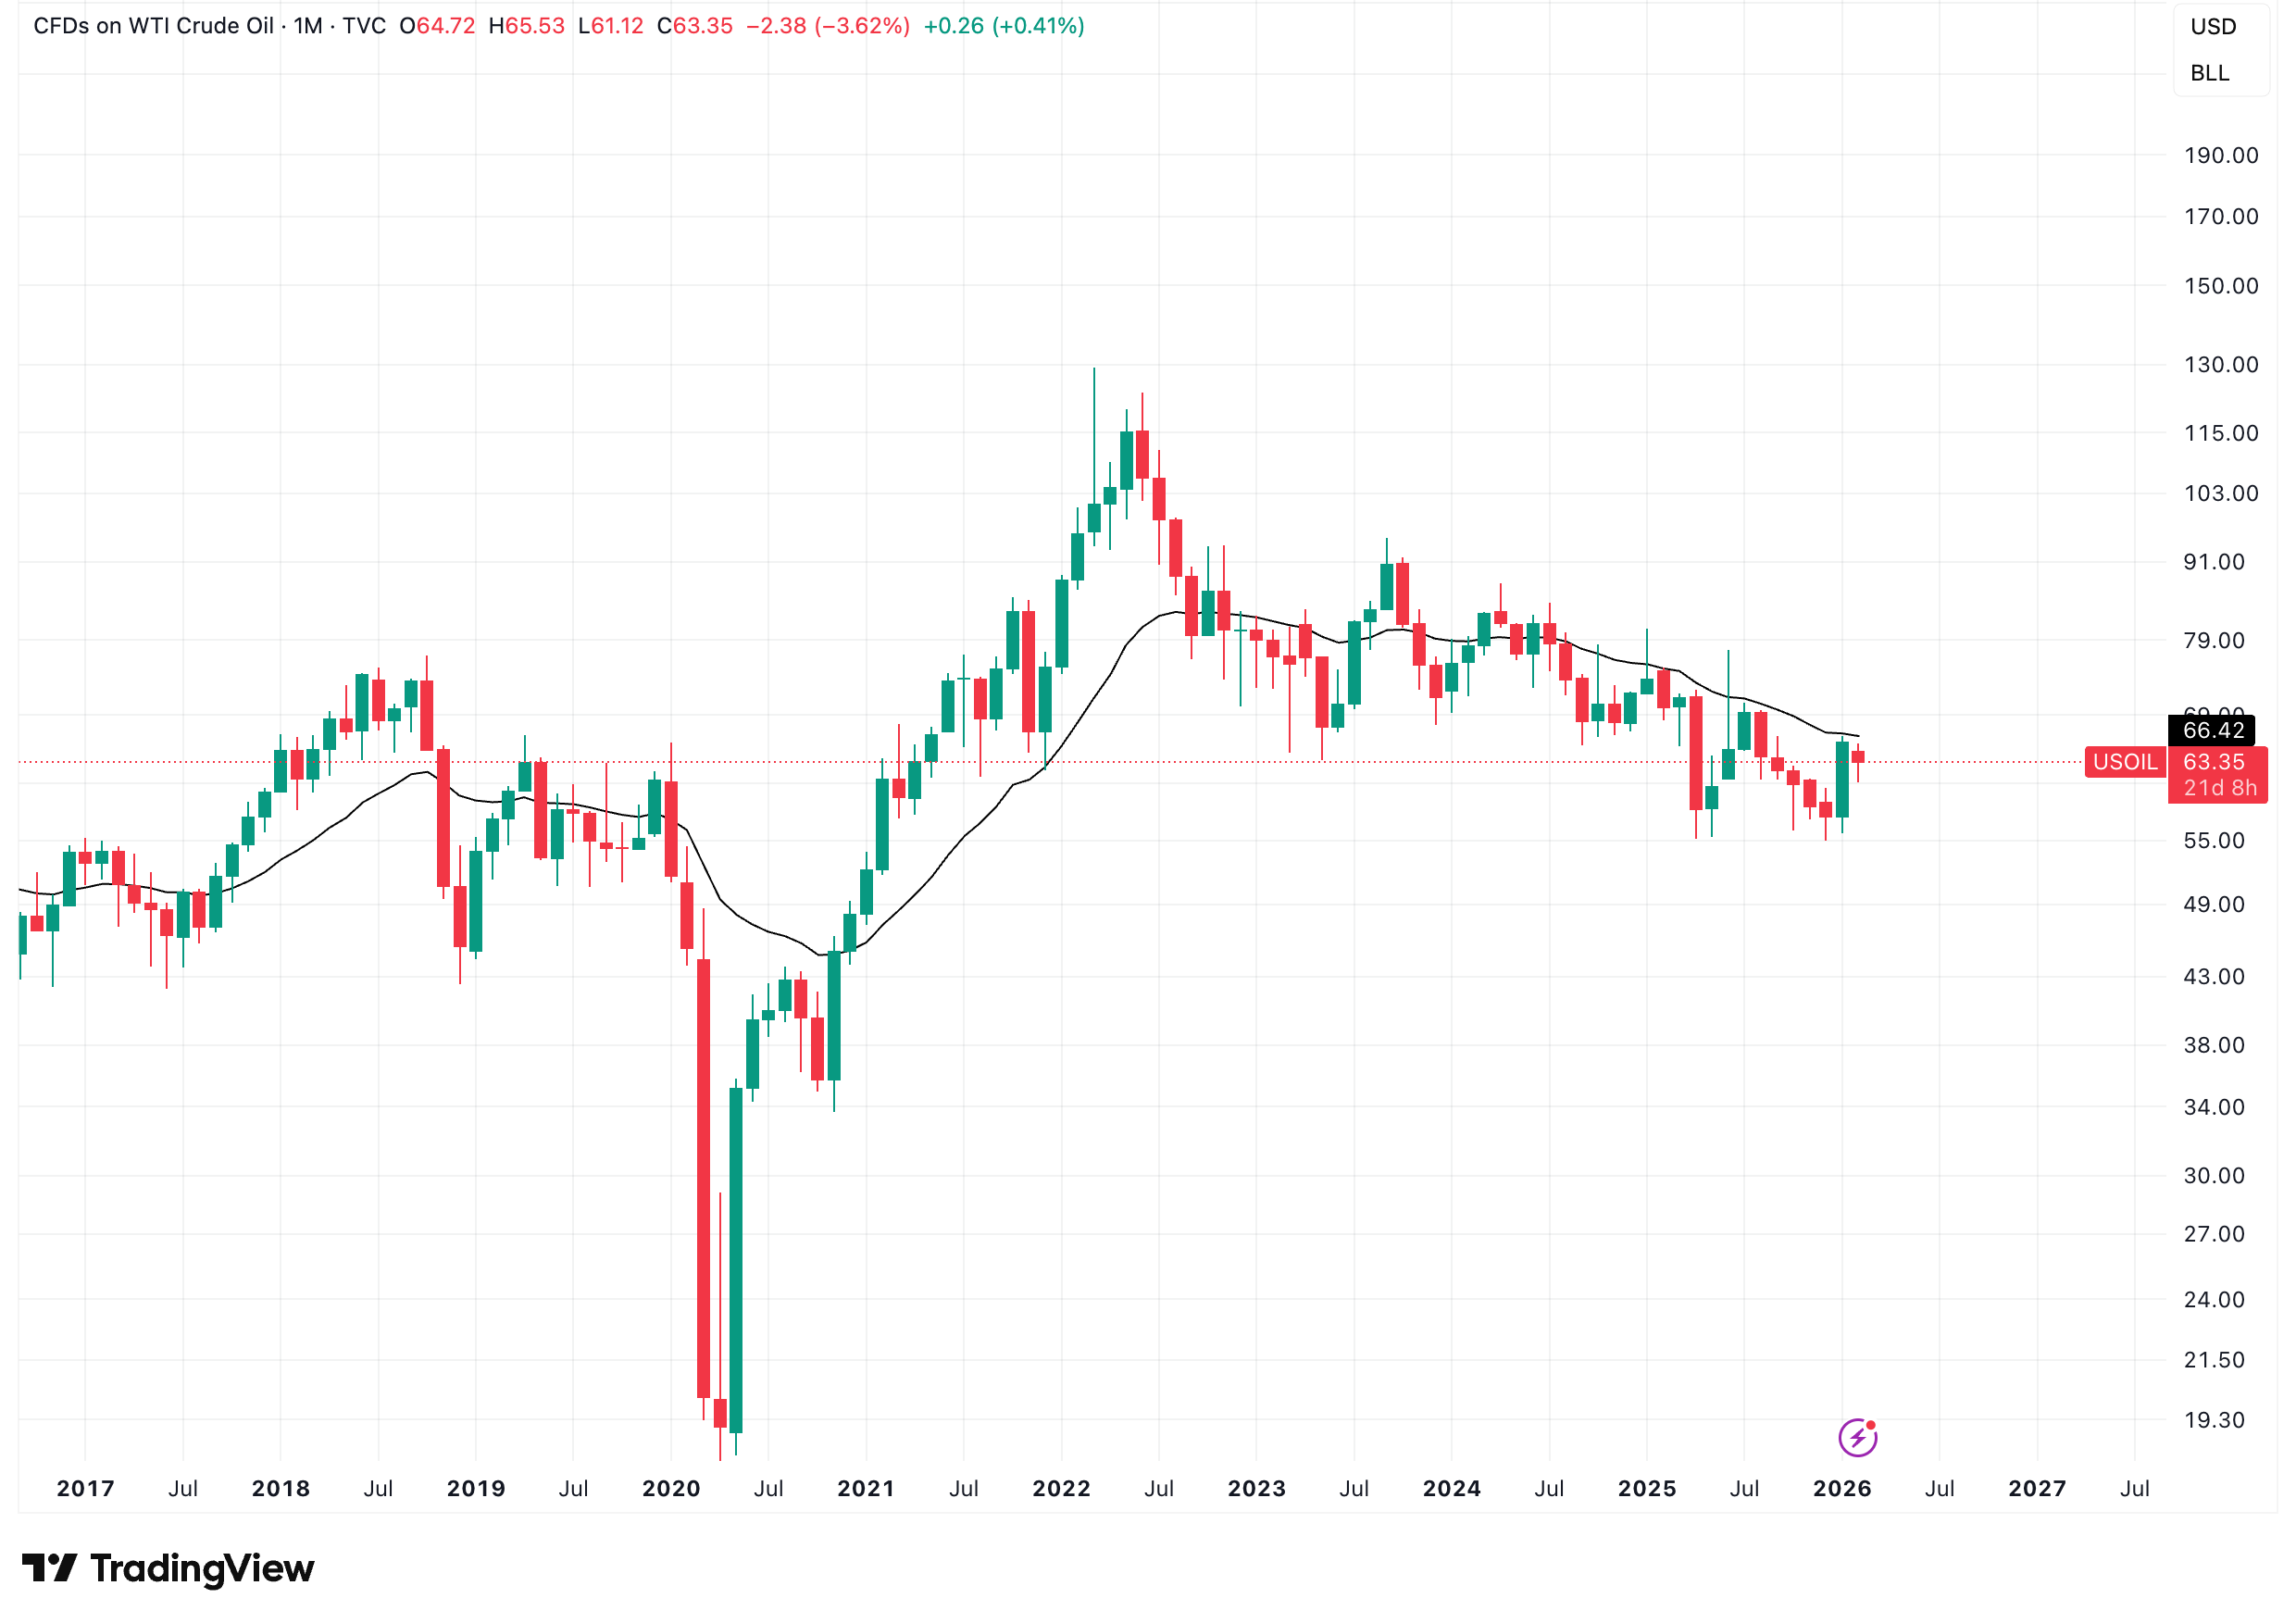Image resolution: width=2296 pixels, height=1623 pixels.
Task: Select the black 66.42 moving average label
Action: point(2213,730)
